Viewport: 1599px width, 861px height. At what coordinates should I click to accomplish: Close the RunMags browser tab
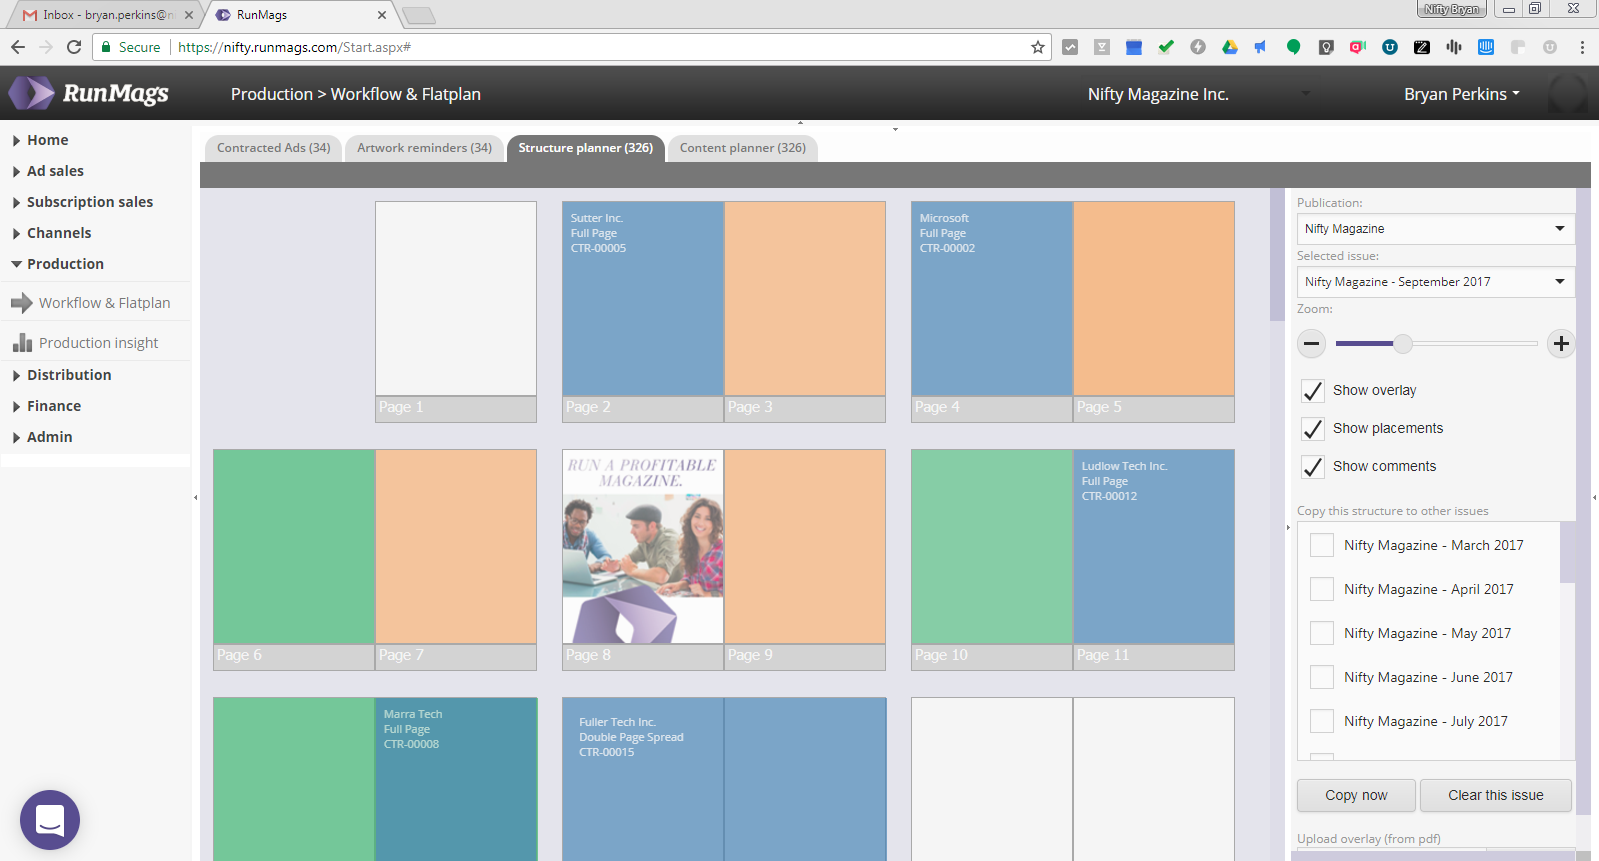click(382, 15)
